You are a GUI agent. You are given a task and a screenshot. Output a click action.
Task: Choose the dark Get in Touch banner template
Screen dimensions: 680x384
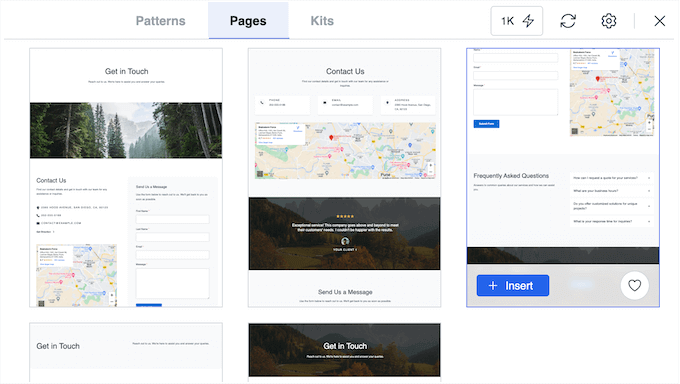click(x=344, y=351)
